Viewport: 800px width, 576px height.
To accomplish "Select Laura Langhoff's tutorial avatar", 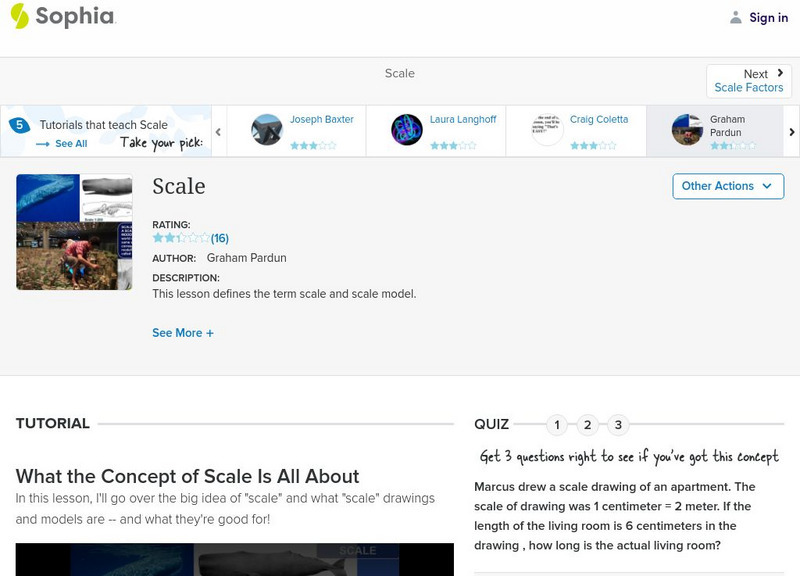I will (405, 128).
